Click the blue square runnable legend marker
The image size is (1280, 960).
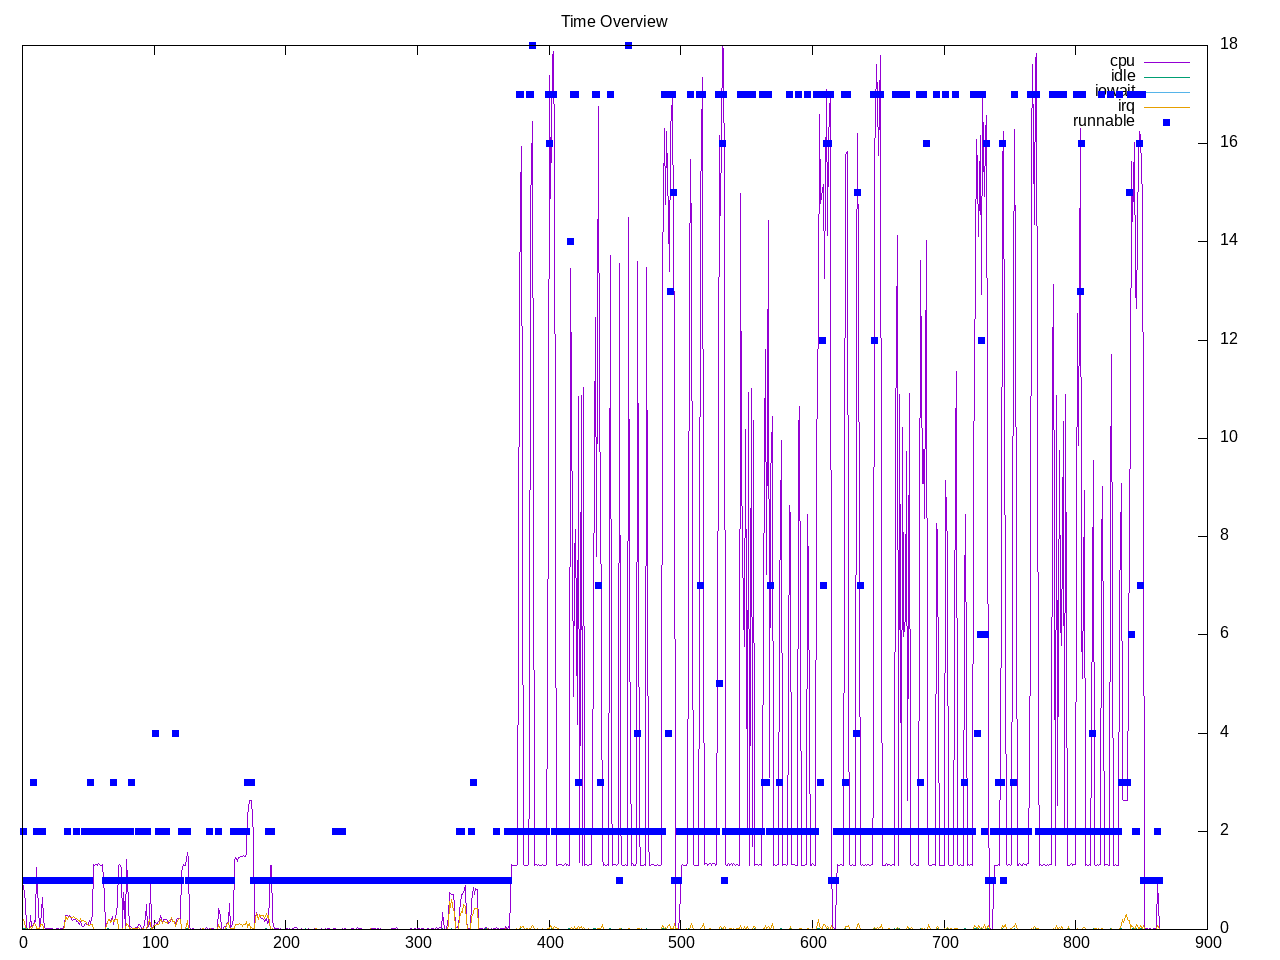[1166, 122]
